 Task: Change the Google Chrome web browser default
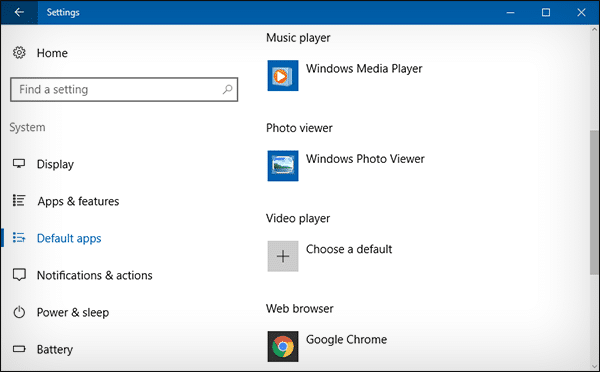coord(346,340)
